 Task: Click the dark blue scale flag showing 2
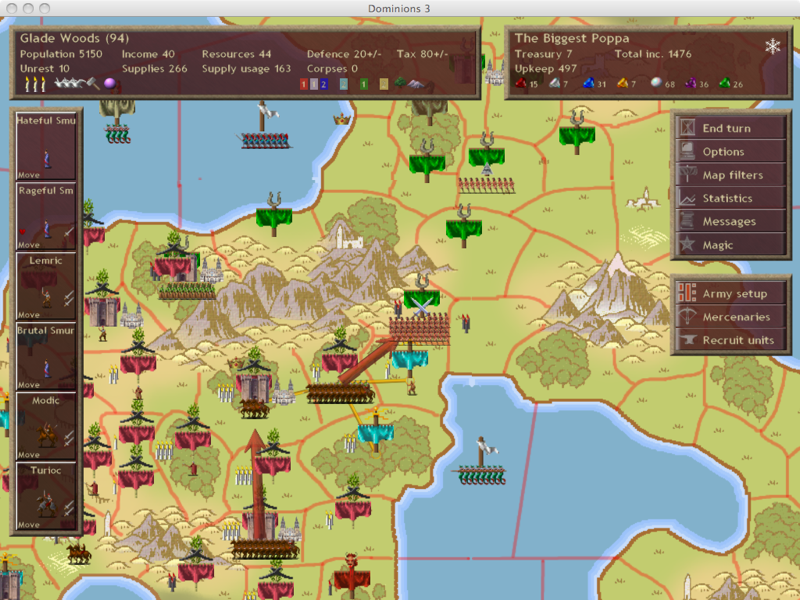(x=324, y=84)
